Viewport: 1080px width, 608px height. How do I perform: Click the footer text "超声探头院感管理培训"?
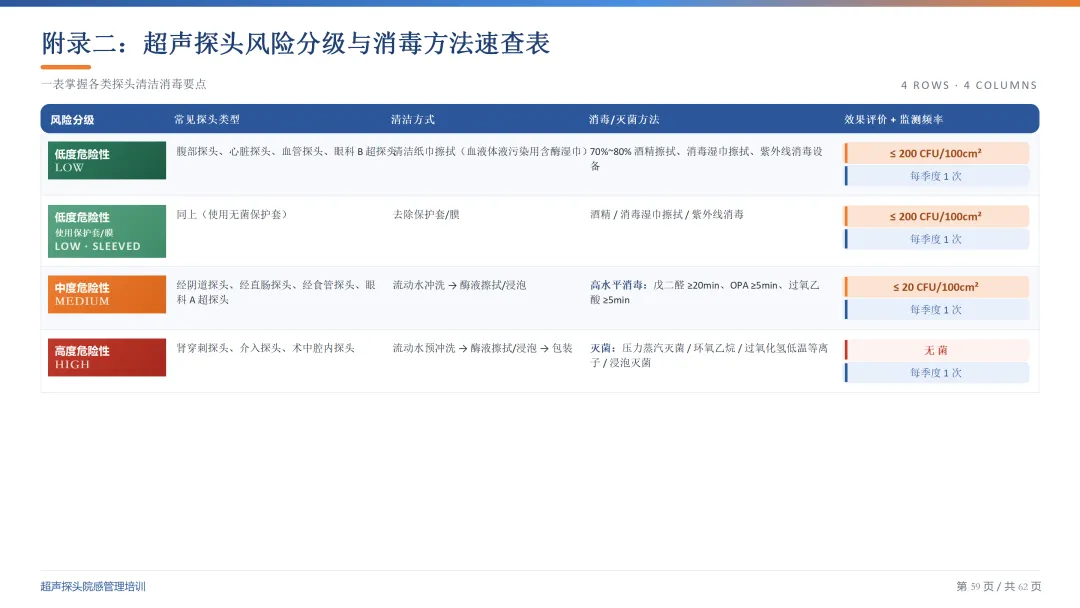click(93, 587)
